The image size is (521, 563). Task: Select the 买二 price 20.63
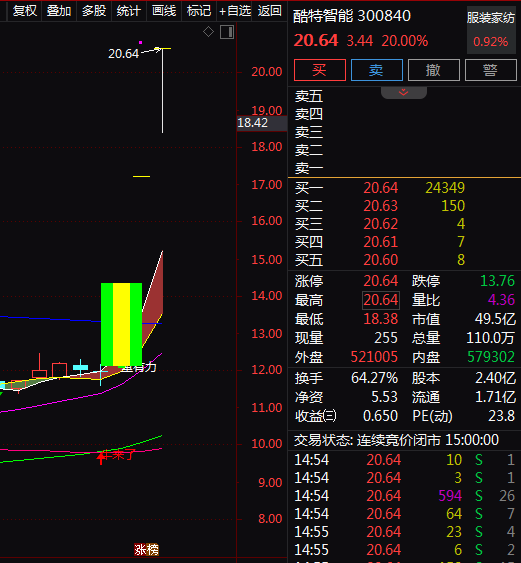pos(381,206)
